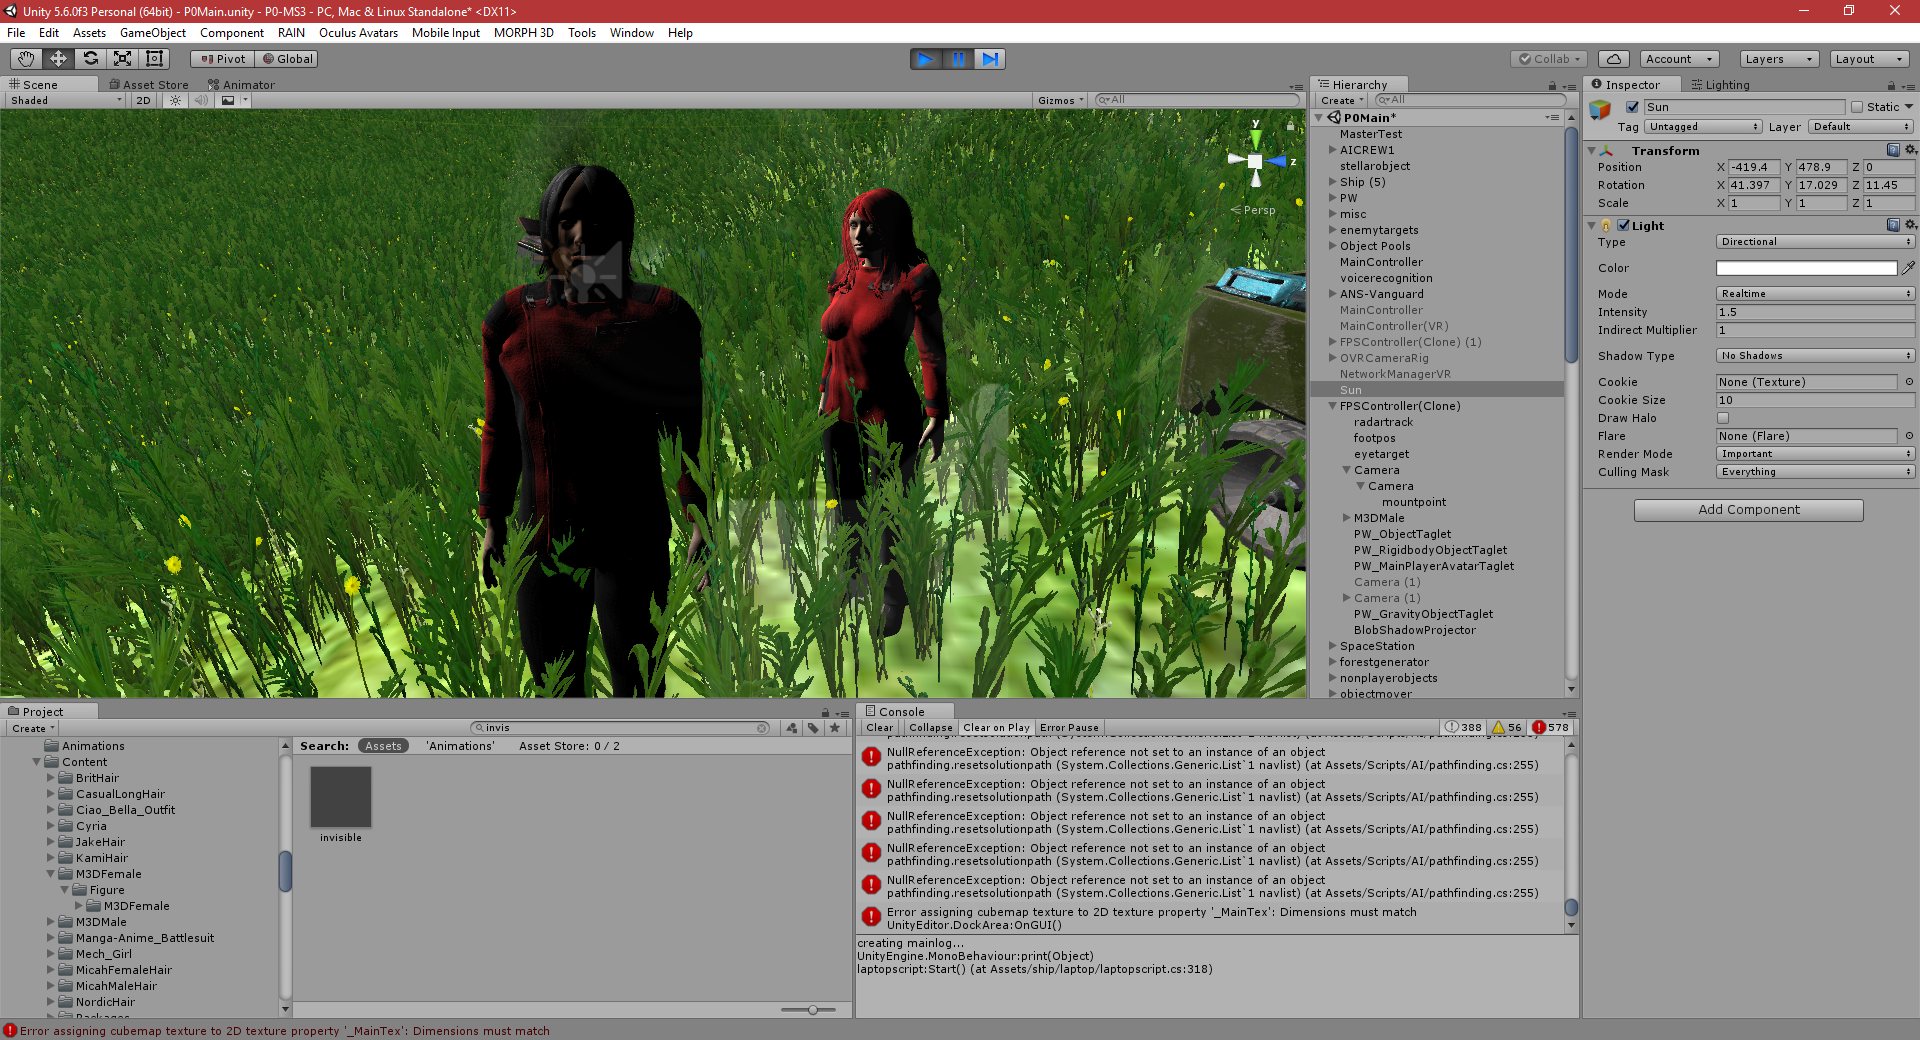Switch to the Lighting tab

[x=1720, y=85]
